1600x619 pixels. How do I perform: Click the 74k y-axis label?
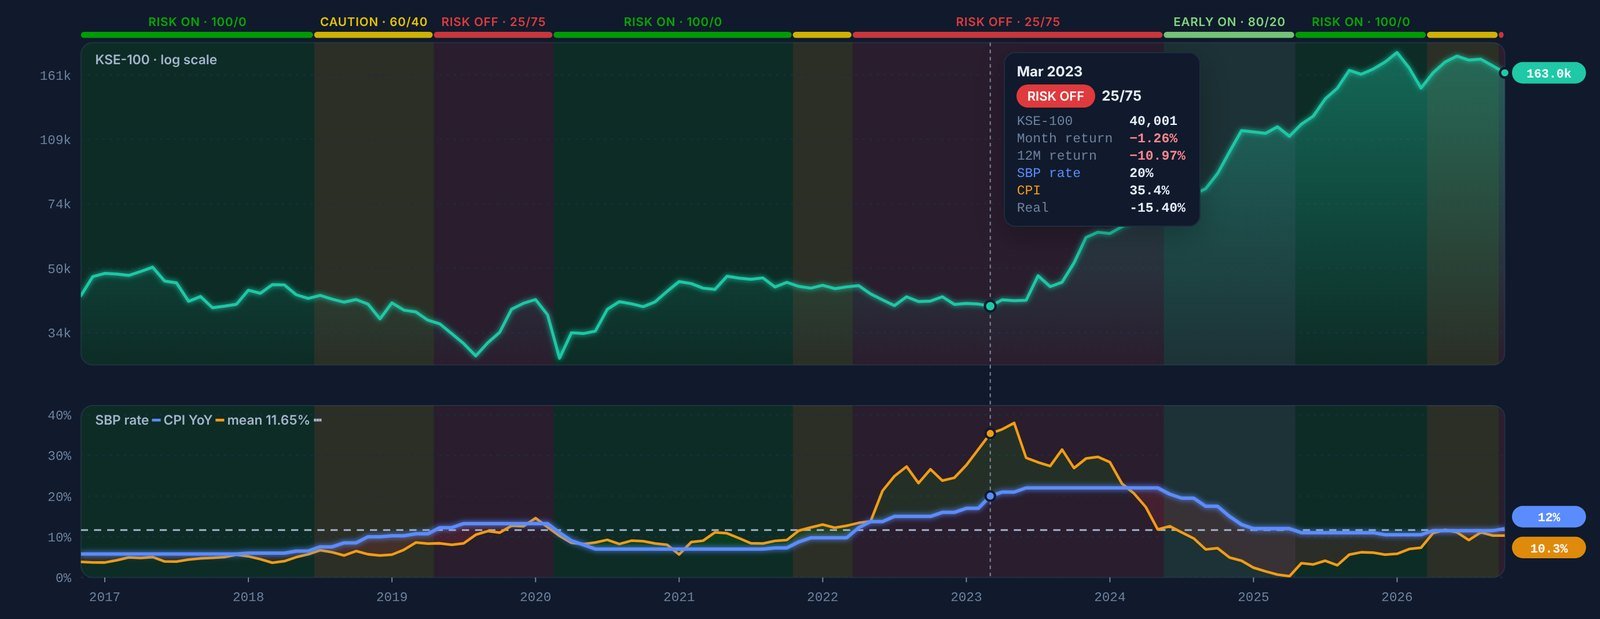[59, 204]
